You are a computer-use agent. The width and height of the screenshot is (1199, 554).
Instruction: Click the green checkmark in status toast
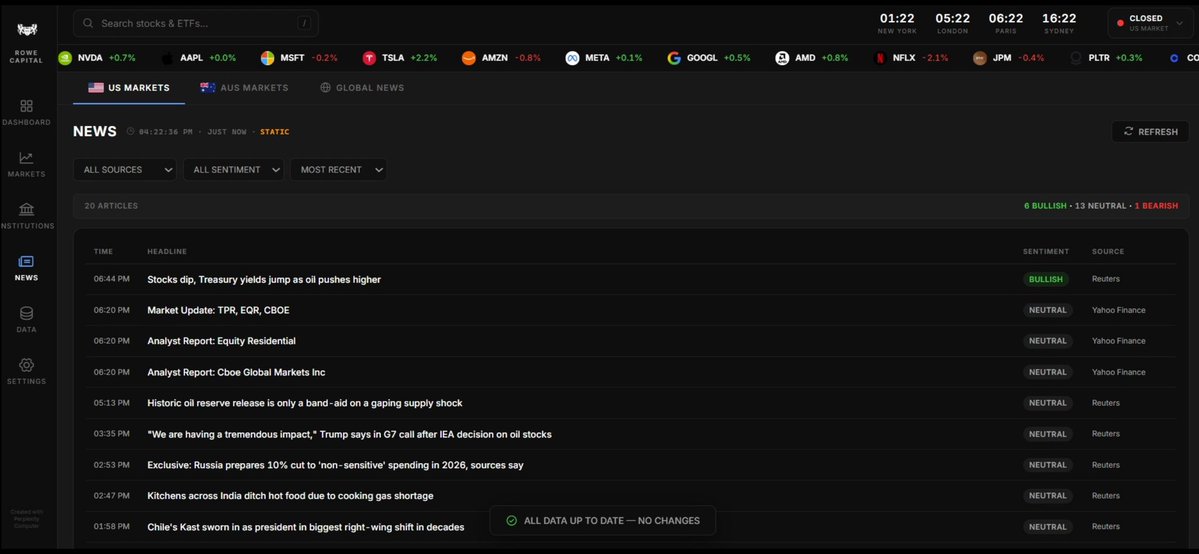512,521
